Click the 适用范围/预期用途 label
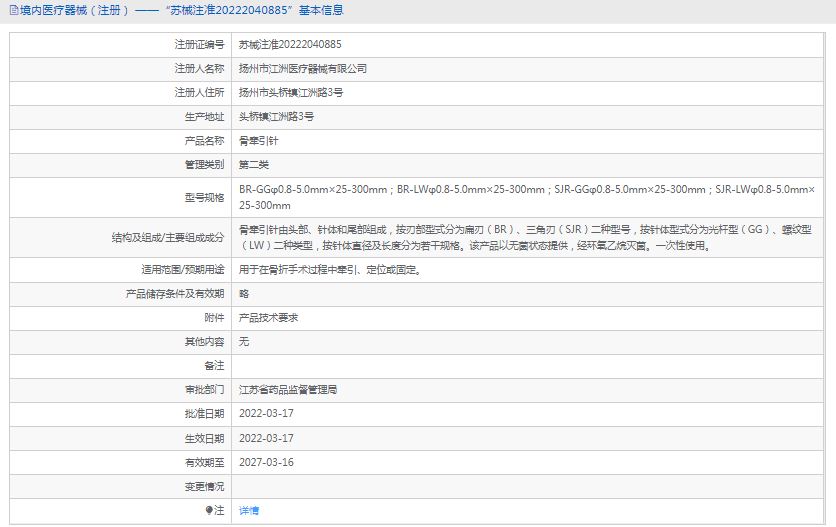The height and width of the screenshot is (527, 836). click(x=183, y=270)
